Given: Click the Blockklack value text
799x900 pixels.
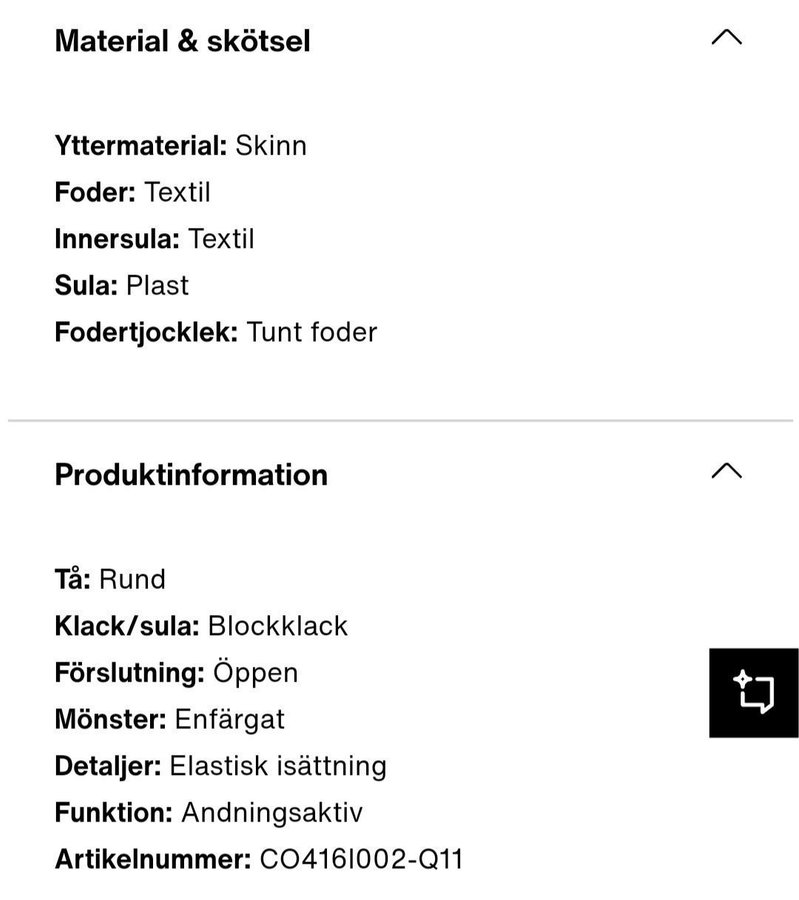Looking at the screenshot, I should point(278,626).
